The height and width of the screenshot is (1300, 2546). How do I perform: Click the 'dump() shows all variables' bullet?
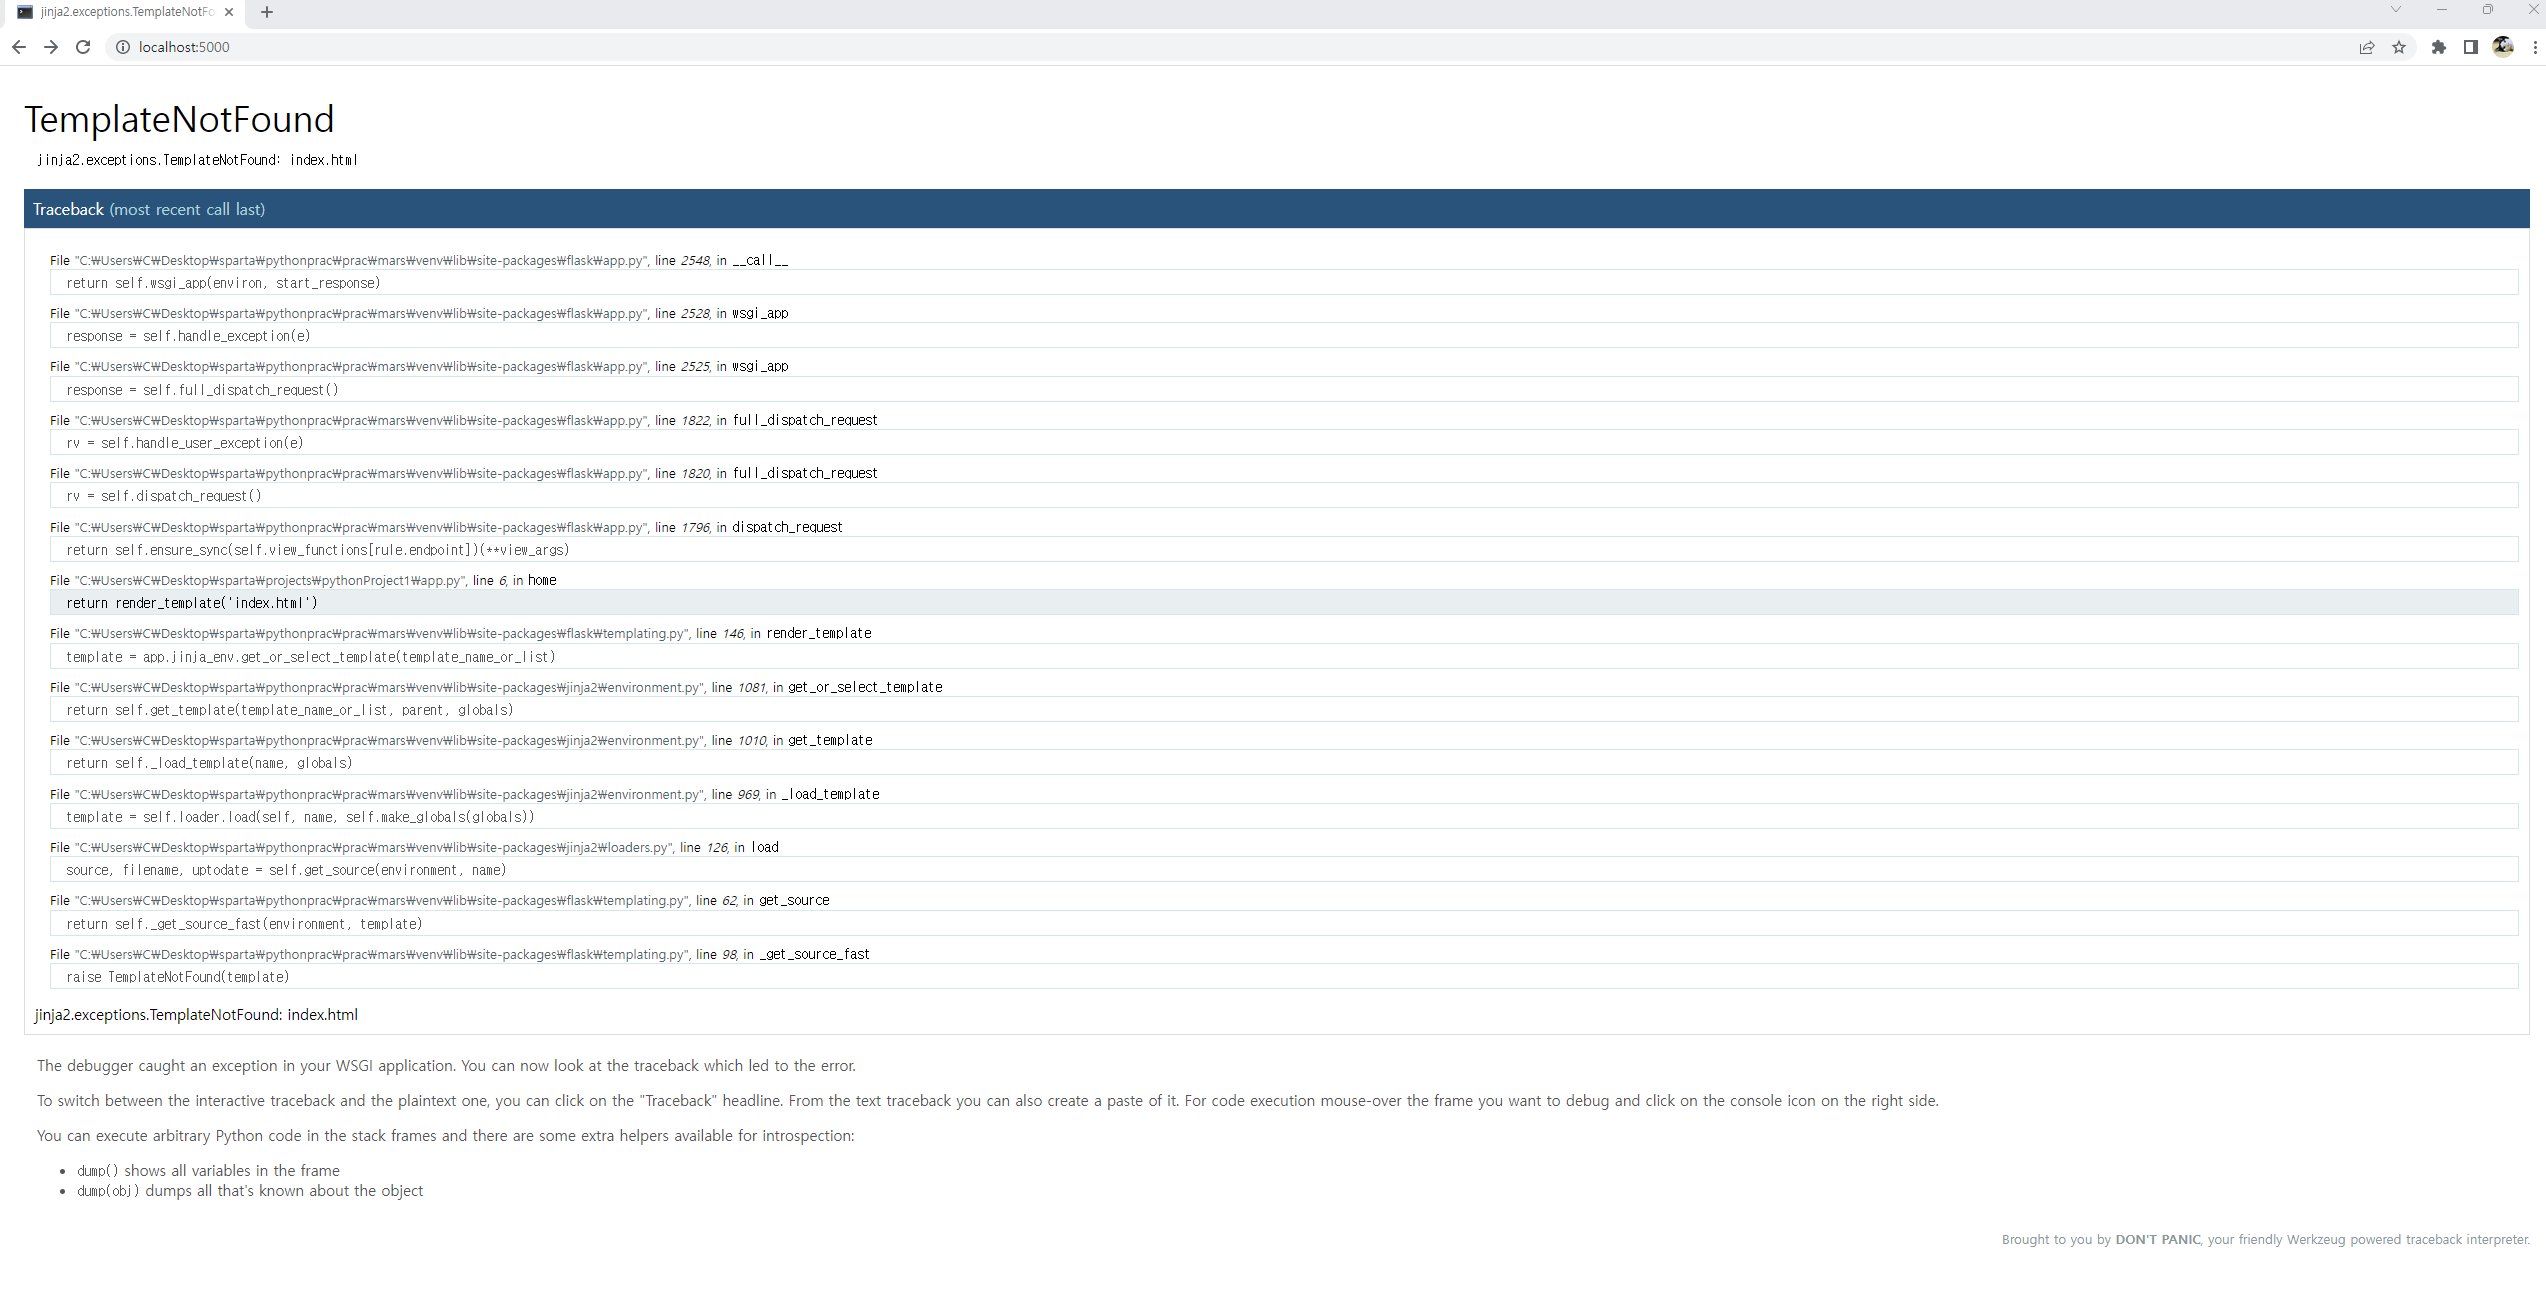(x=208, y=1170)
